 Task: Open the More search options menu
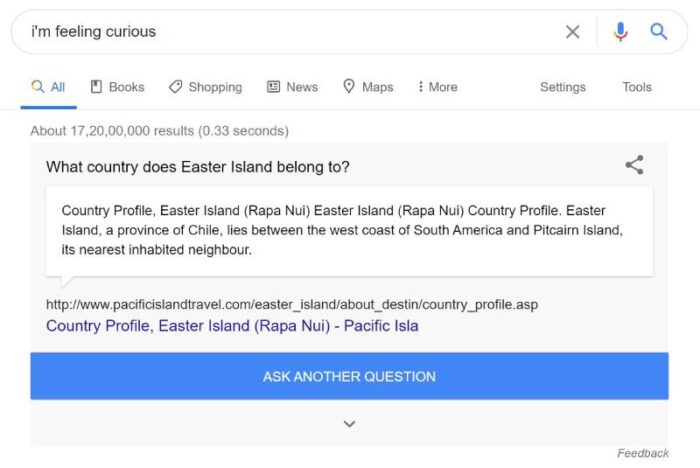tap(438, 87)
